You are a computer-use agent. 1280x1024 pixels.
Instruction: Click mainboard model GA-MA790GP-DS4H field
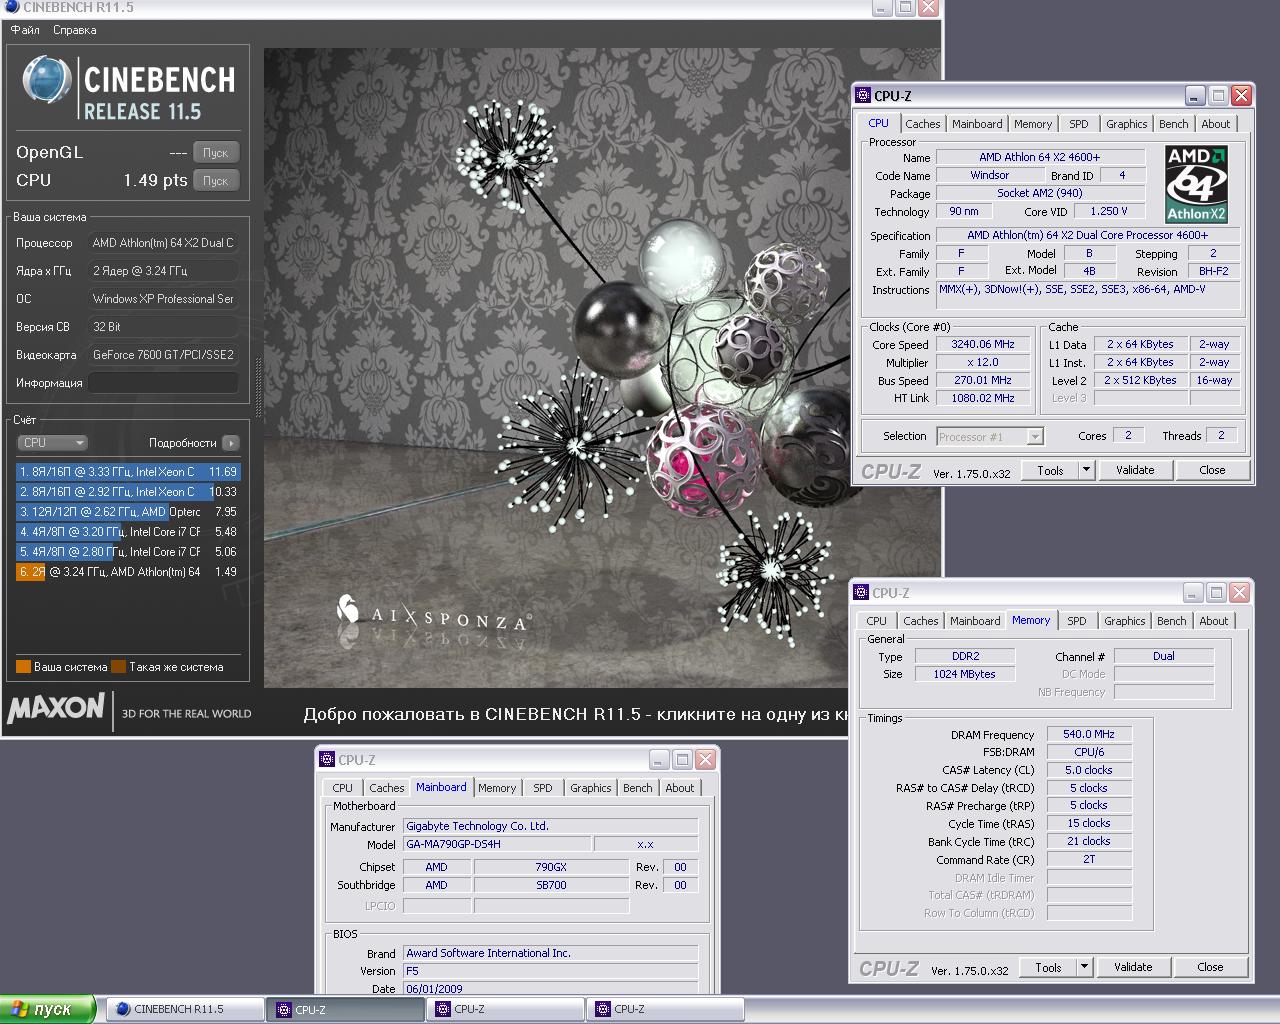(x=496, y=844)
